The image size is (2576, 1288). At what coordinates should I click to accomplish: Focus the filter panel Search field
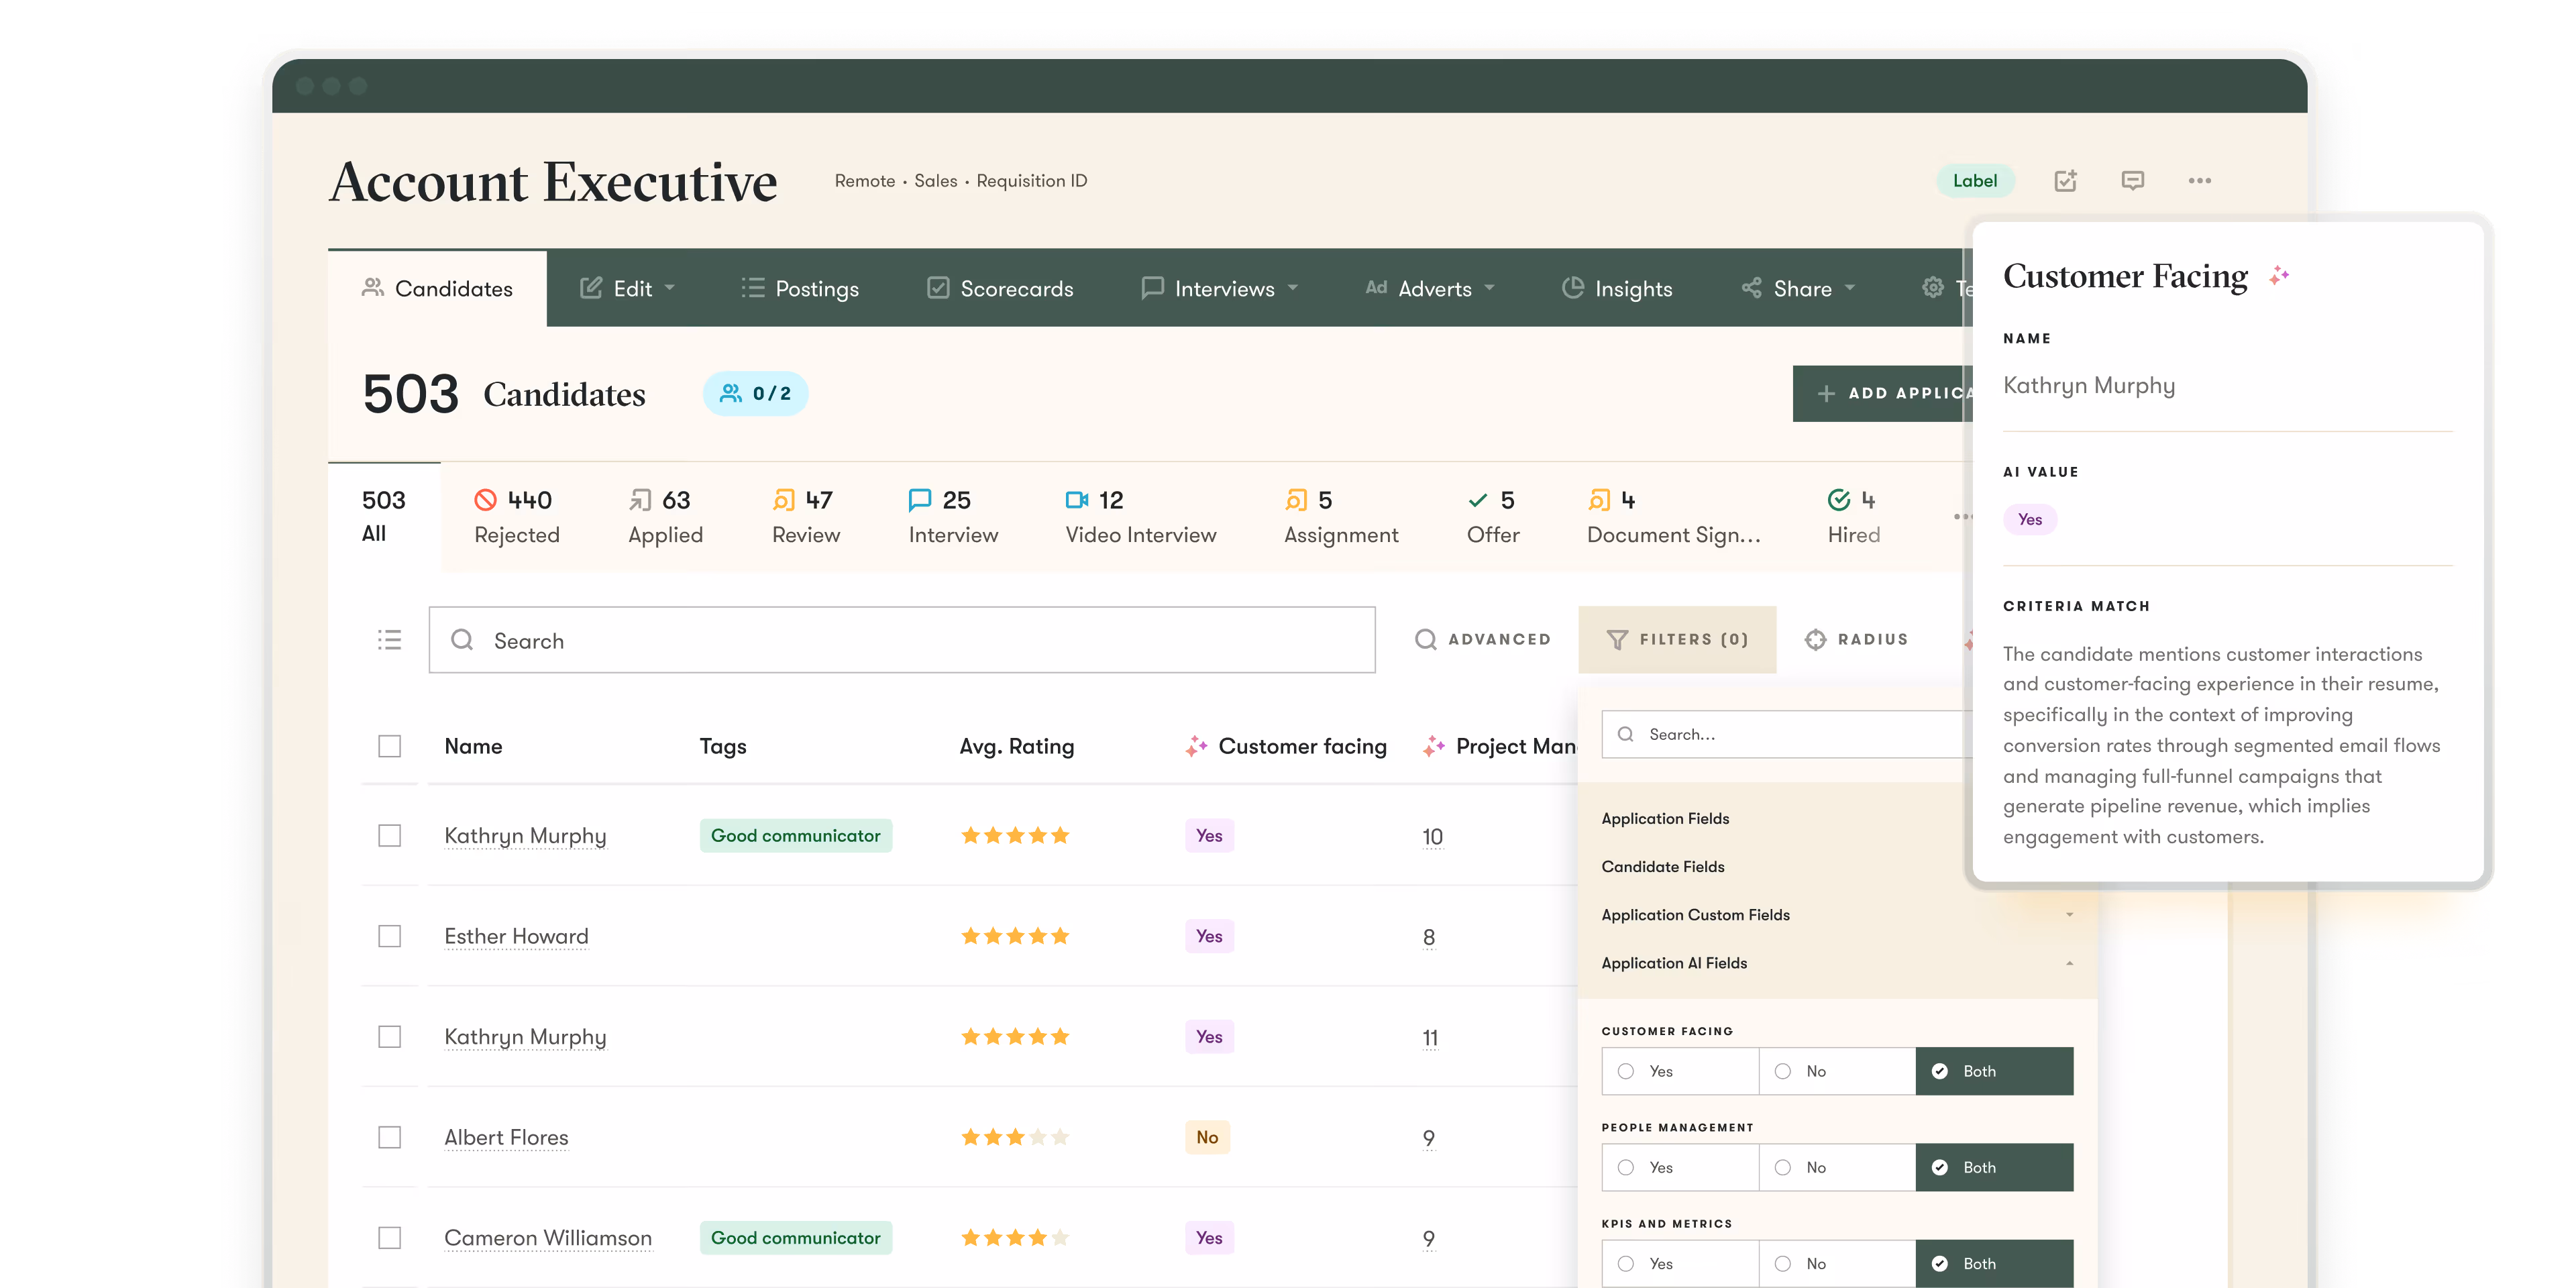pyautogui.click(x=1788, y=734)
